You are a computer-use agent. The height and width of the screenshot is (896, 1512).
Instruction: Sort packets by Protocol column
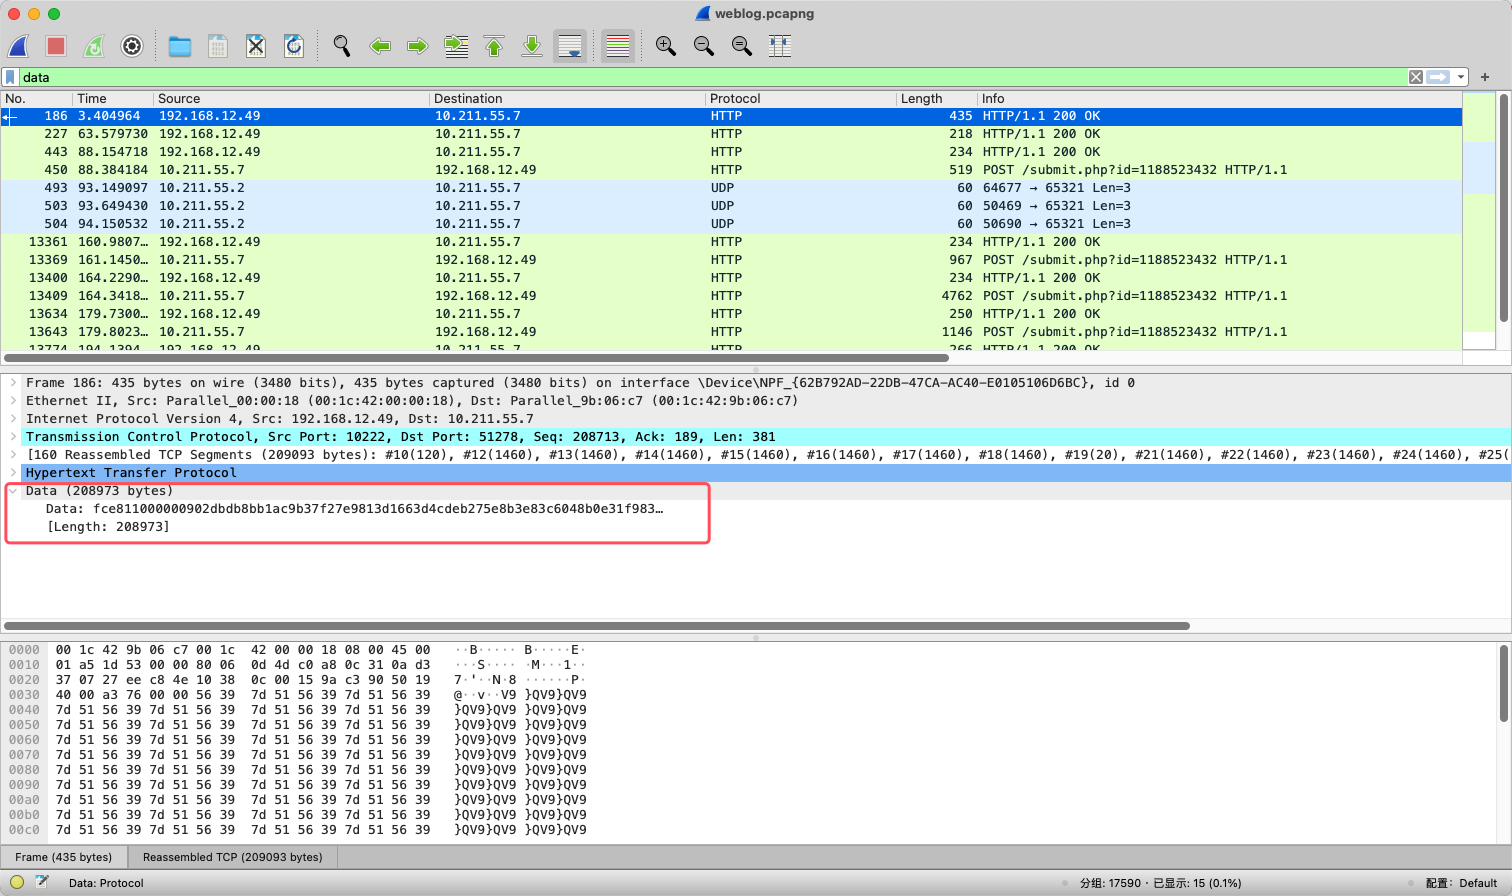click(800, 99)
